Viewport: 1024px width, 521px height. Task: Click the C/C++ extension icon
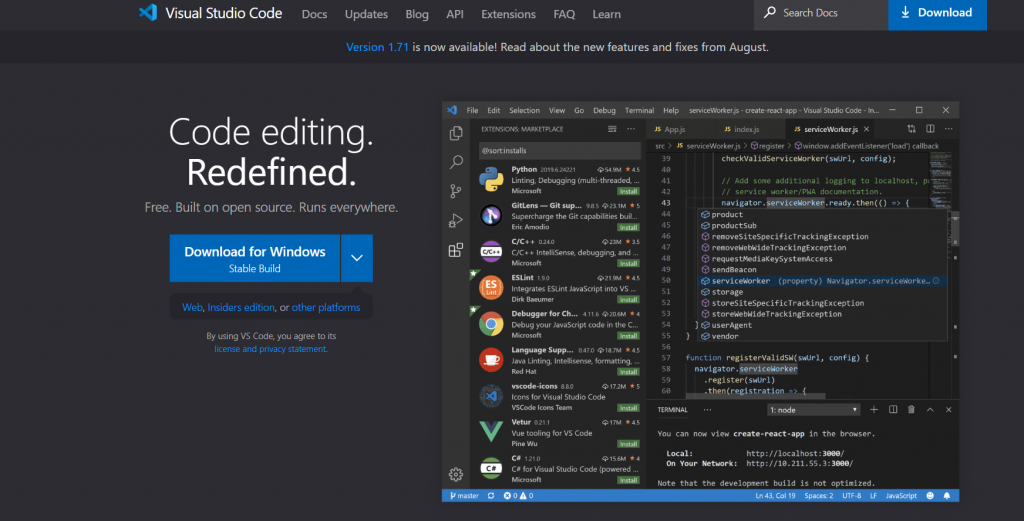tap(491, 251)
